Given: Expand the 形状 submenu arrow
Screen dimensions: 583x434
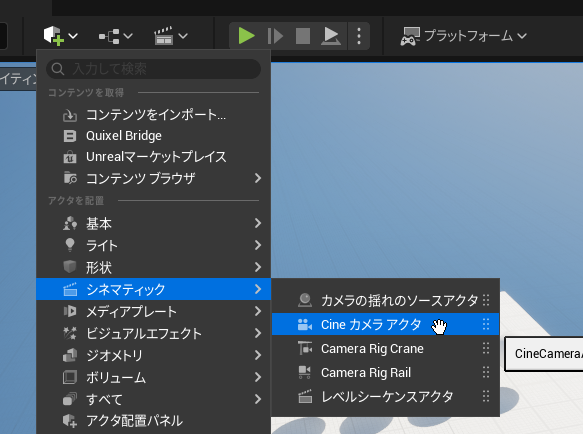Looking at the screenshot, I should (258, 267).
